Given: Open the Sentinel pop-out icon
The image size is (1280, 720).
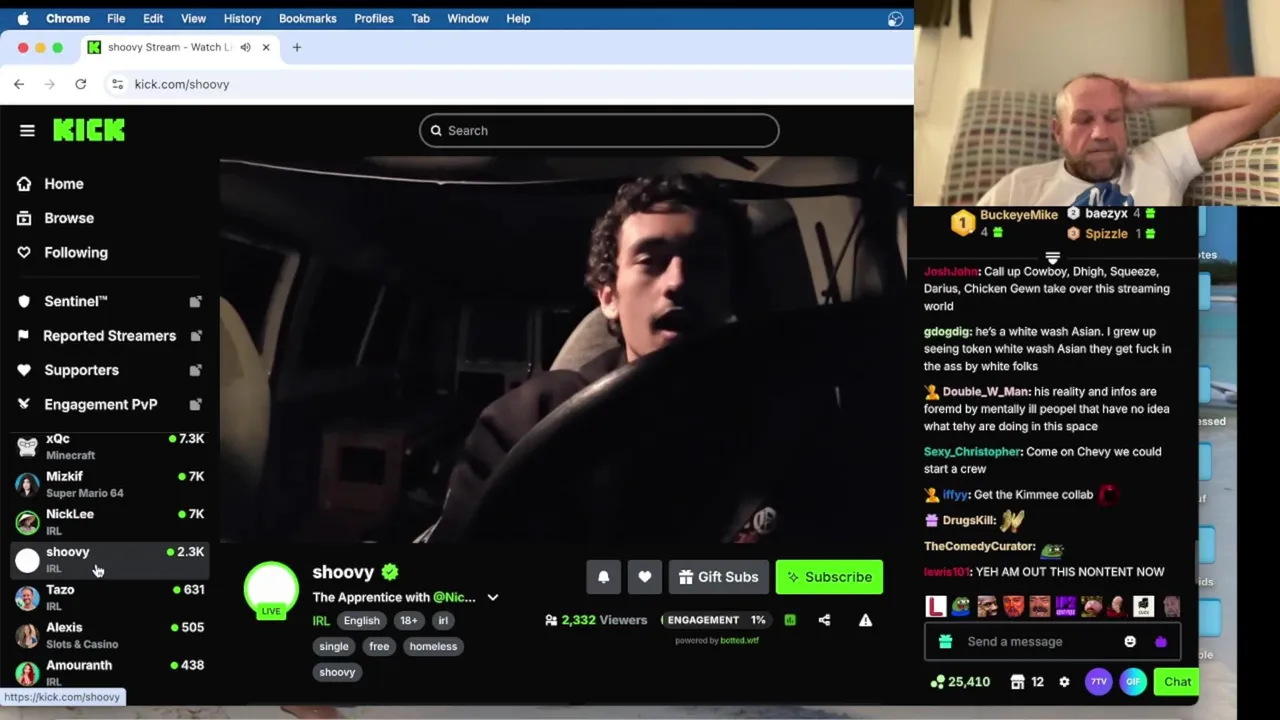Looking at the screenshot, I should point(195,301).
